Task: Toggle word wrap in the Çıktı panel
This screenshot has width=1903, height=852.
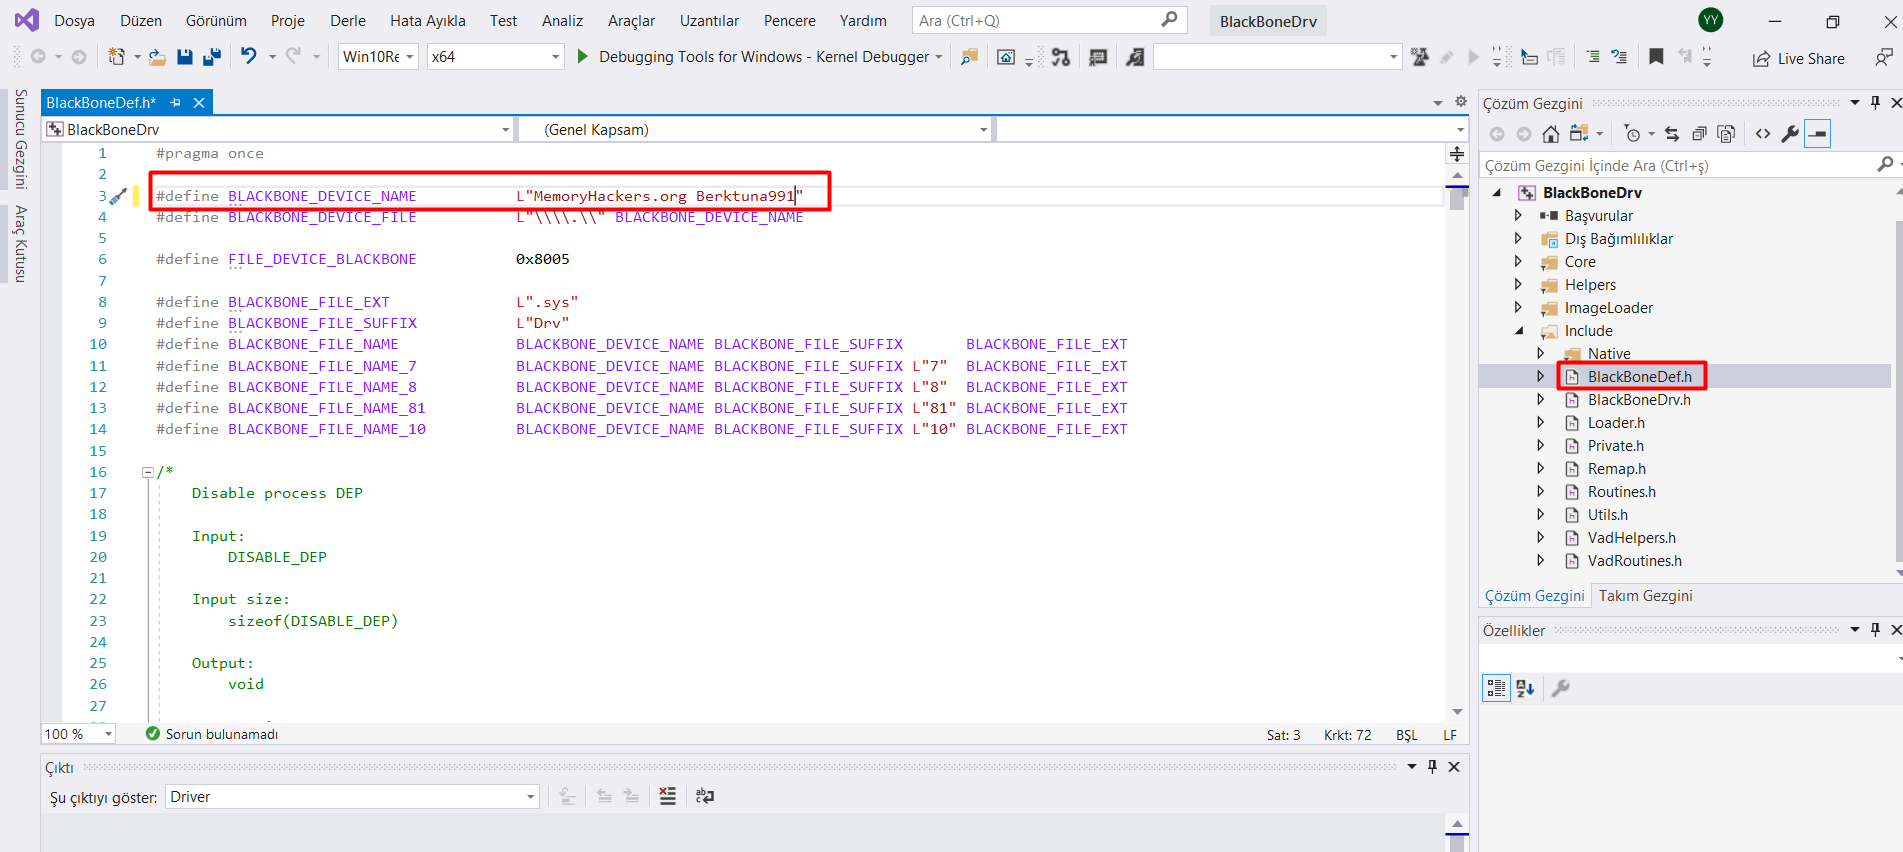Action: (705, 796)
